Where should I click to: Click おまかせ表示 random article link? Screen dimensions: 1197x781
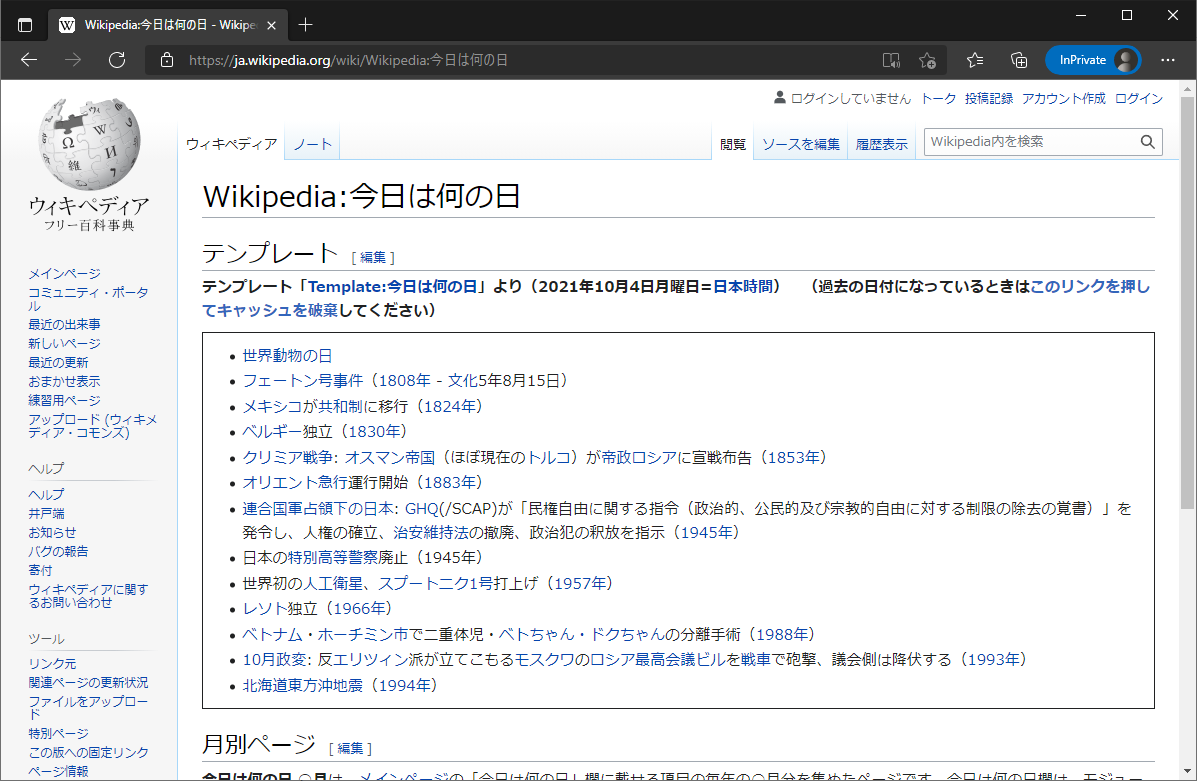coord(64,382)
